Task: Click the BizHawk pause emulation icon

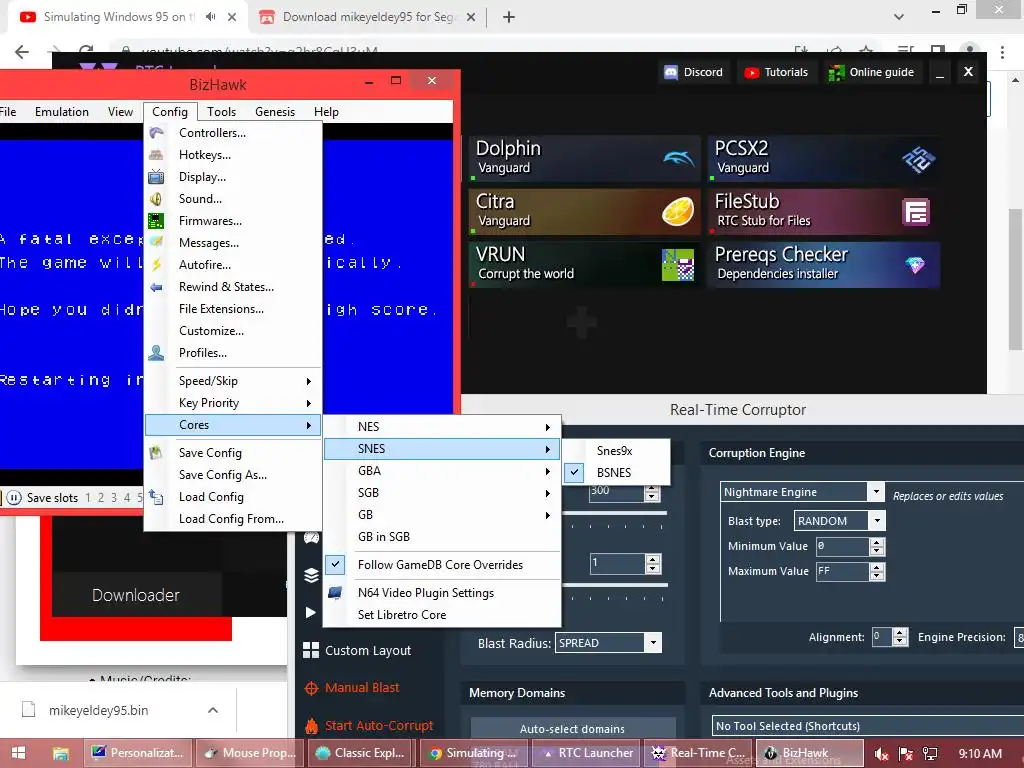Action: pos(14,498)
